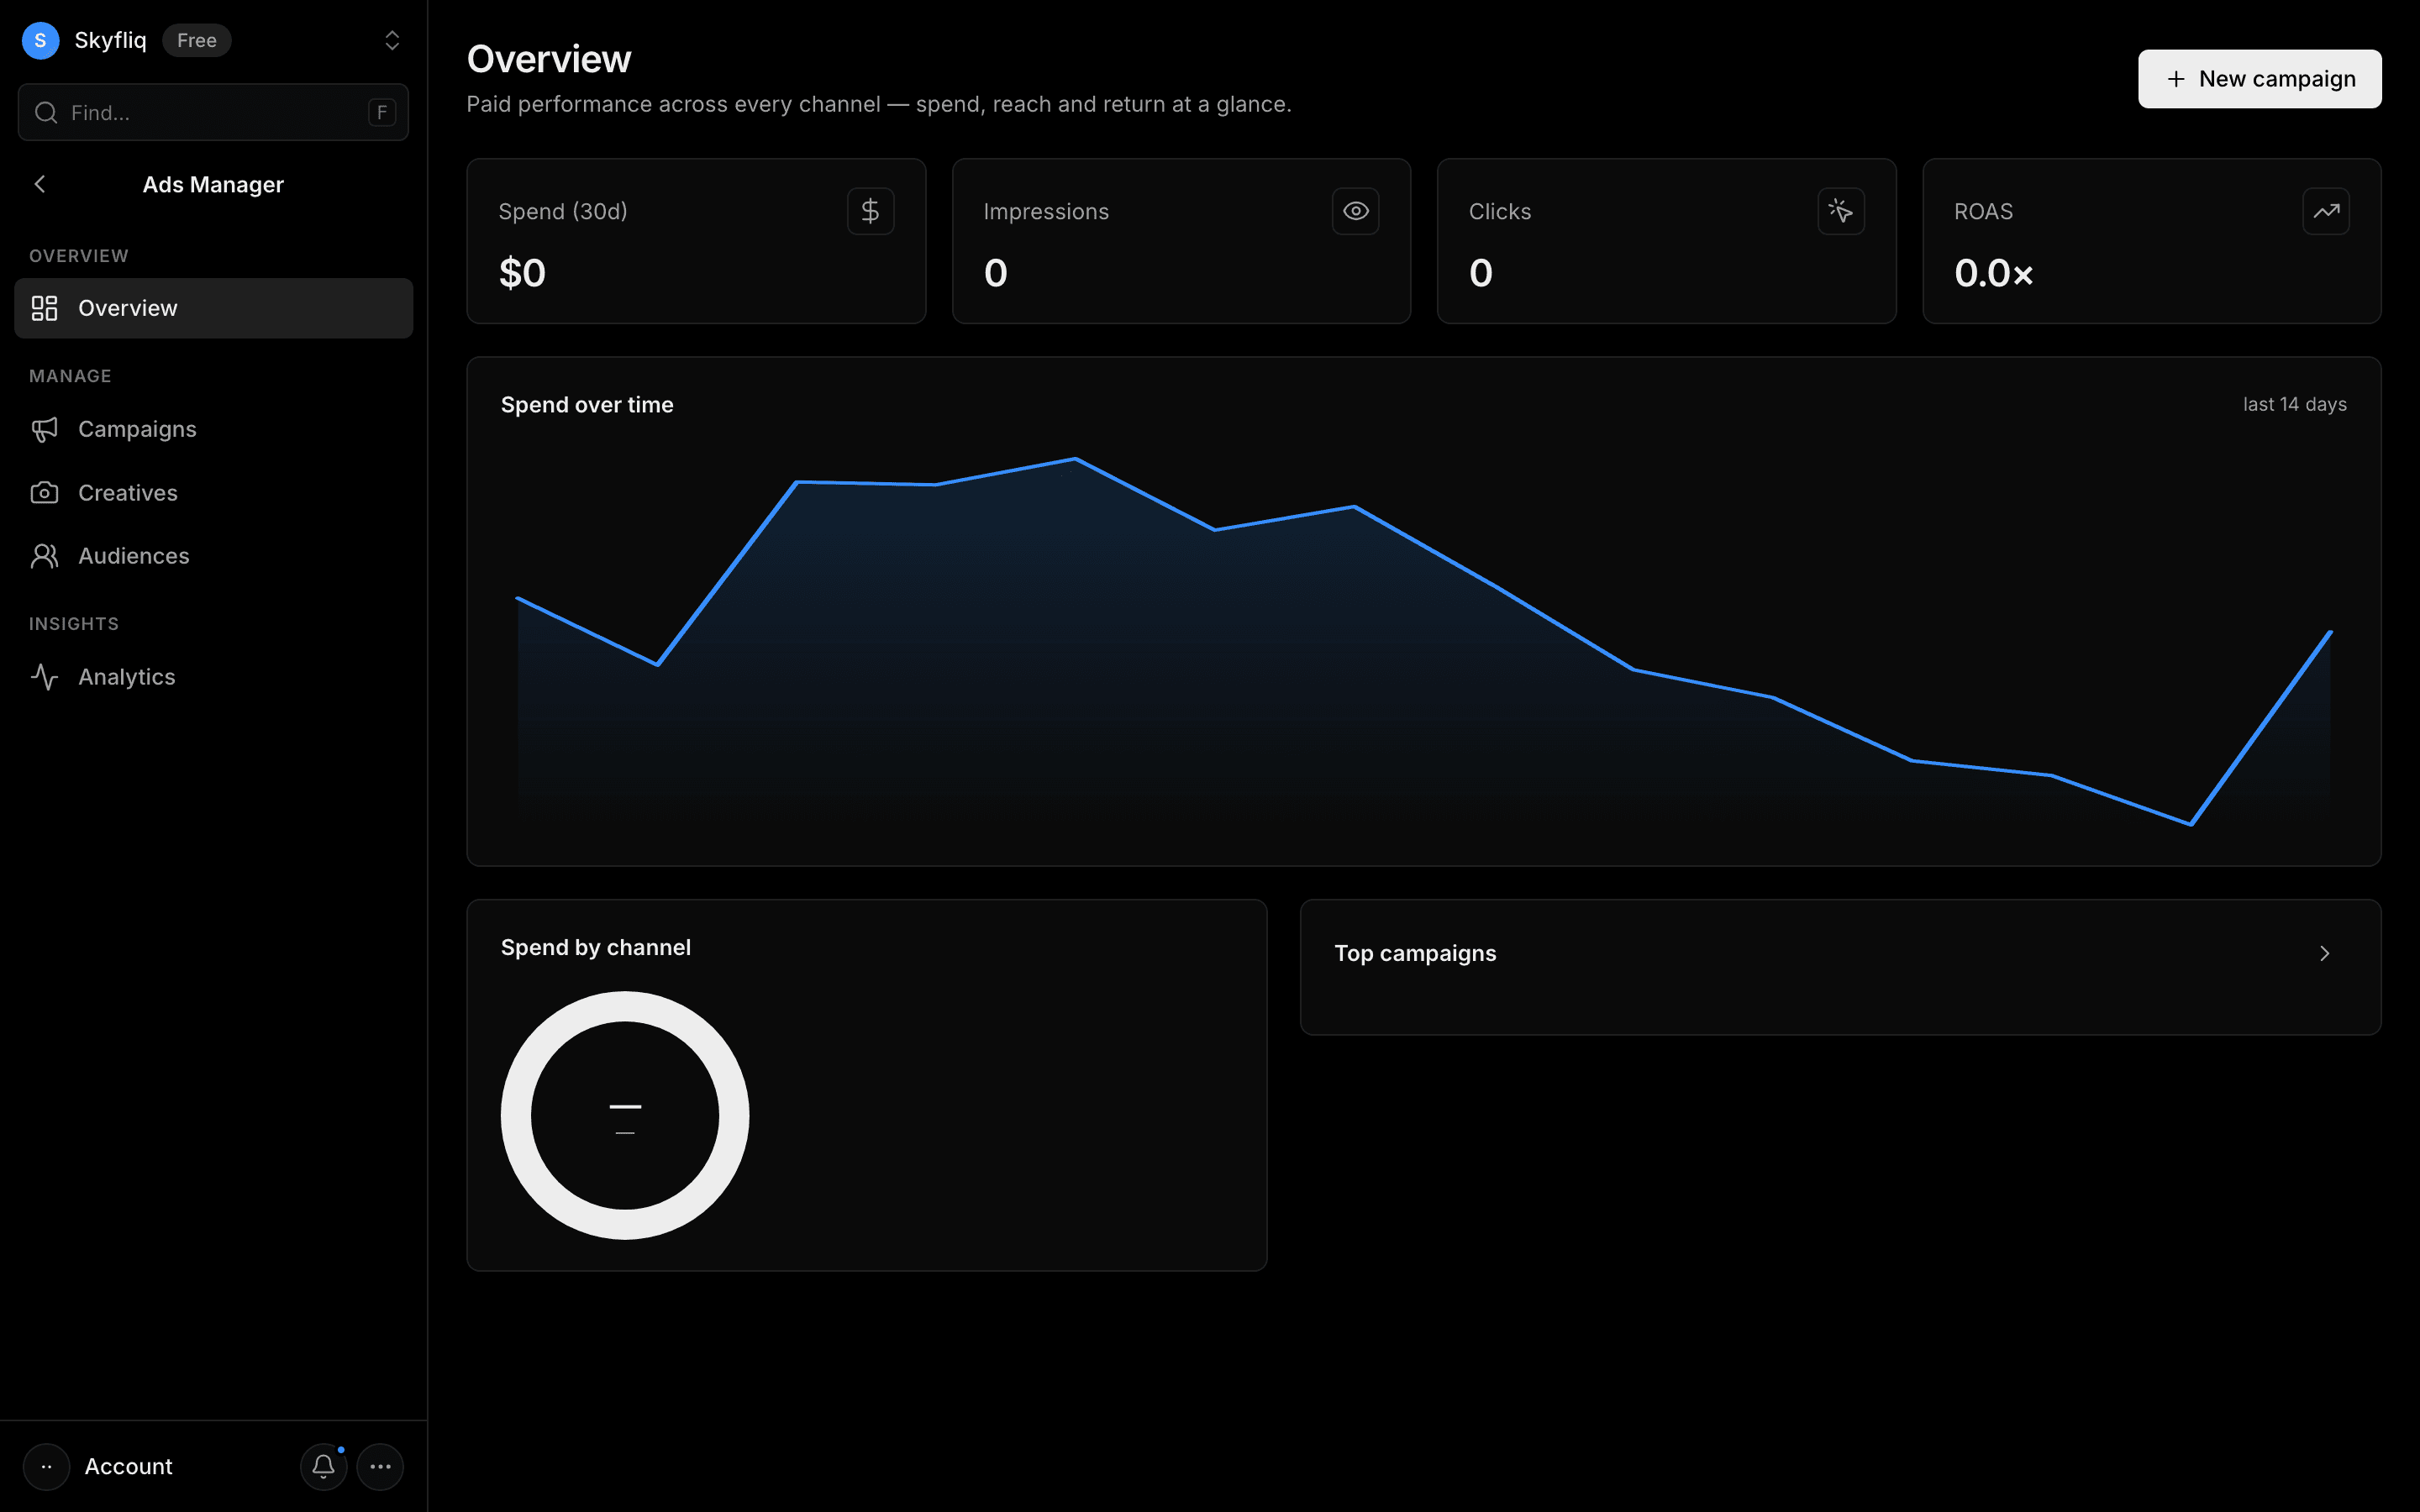Click the Campaigns megaphone icon
The width and height of the screenshot is (2420, 1512).
point(44,429)
